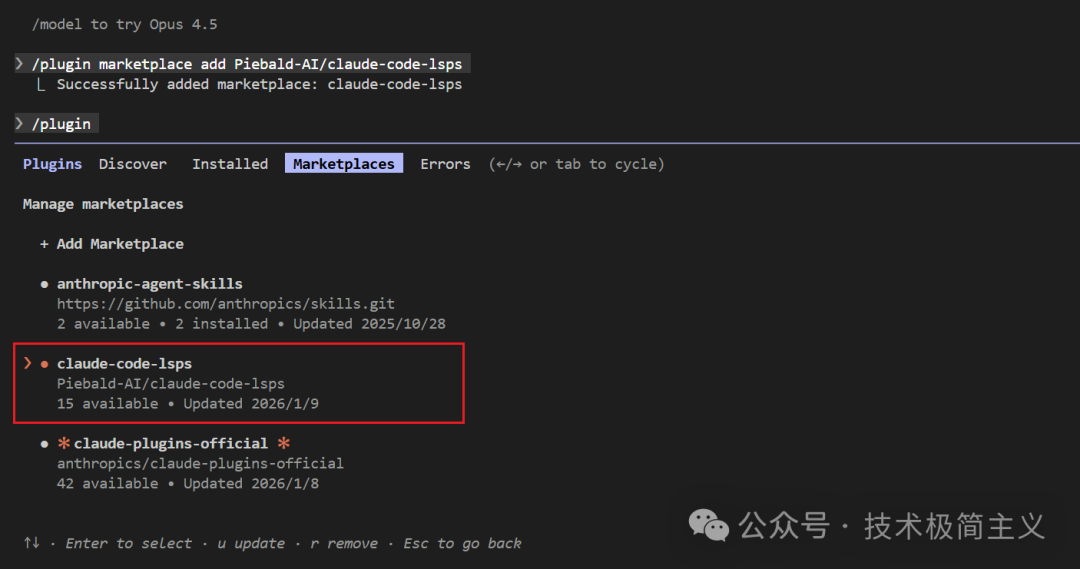Viewport: 1080px width, 569px height.
Task: Click the 'Enter to select' hint
Action: [x=128, y=544]
